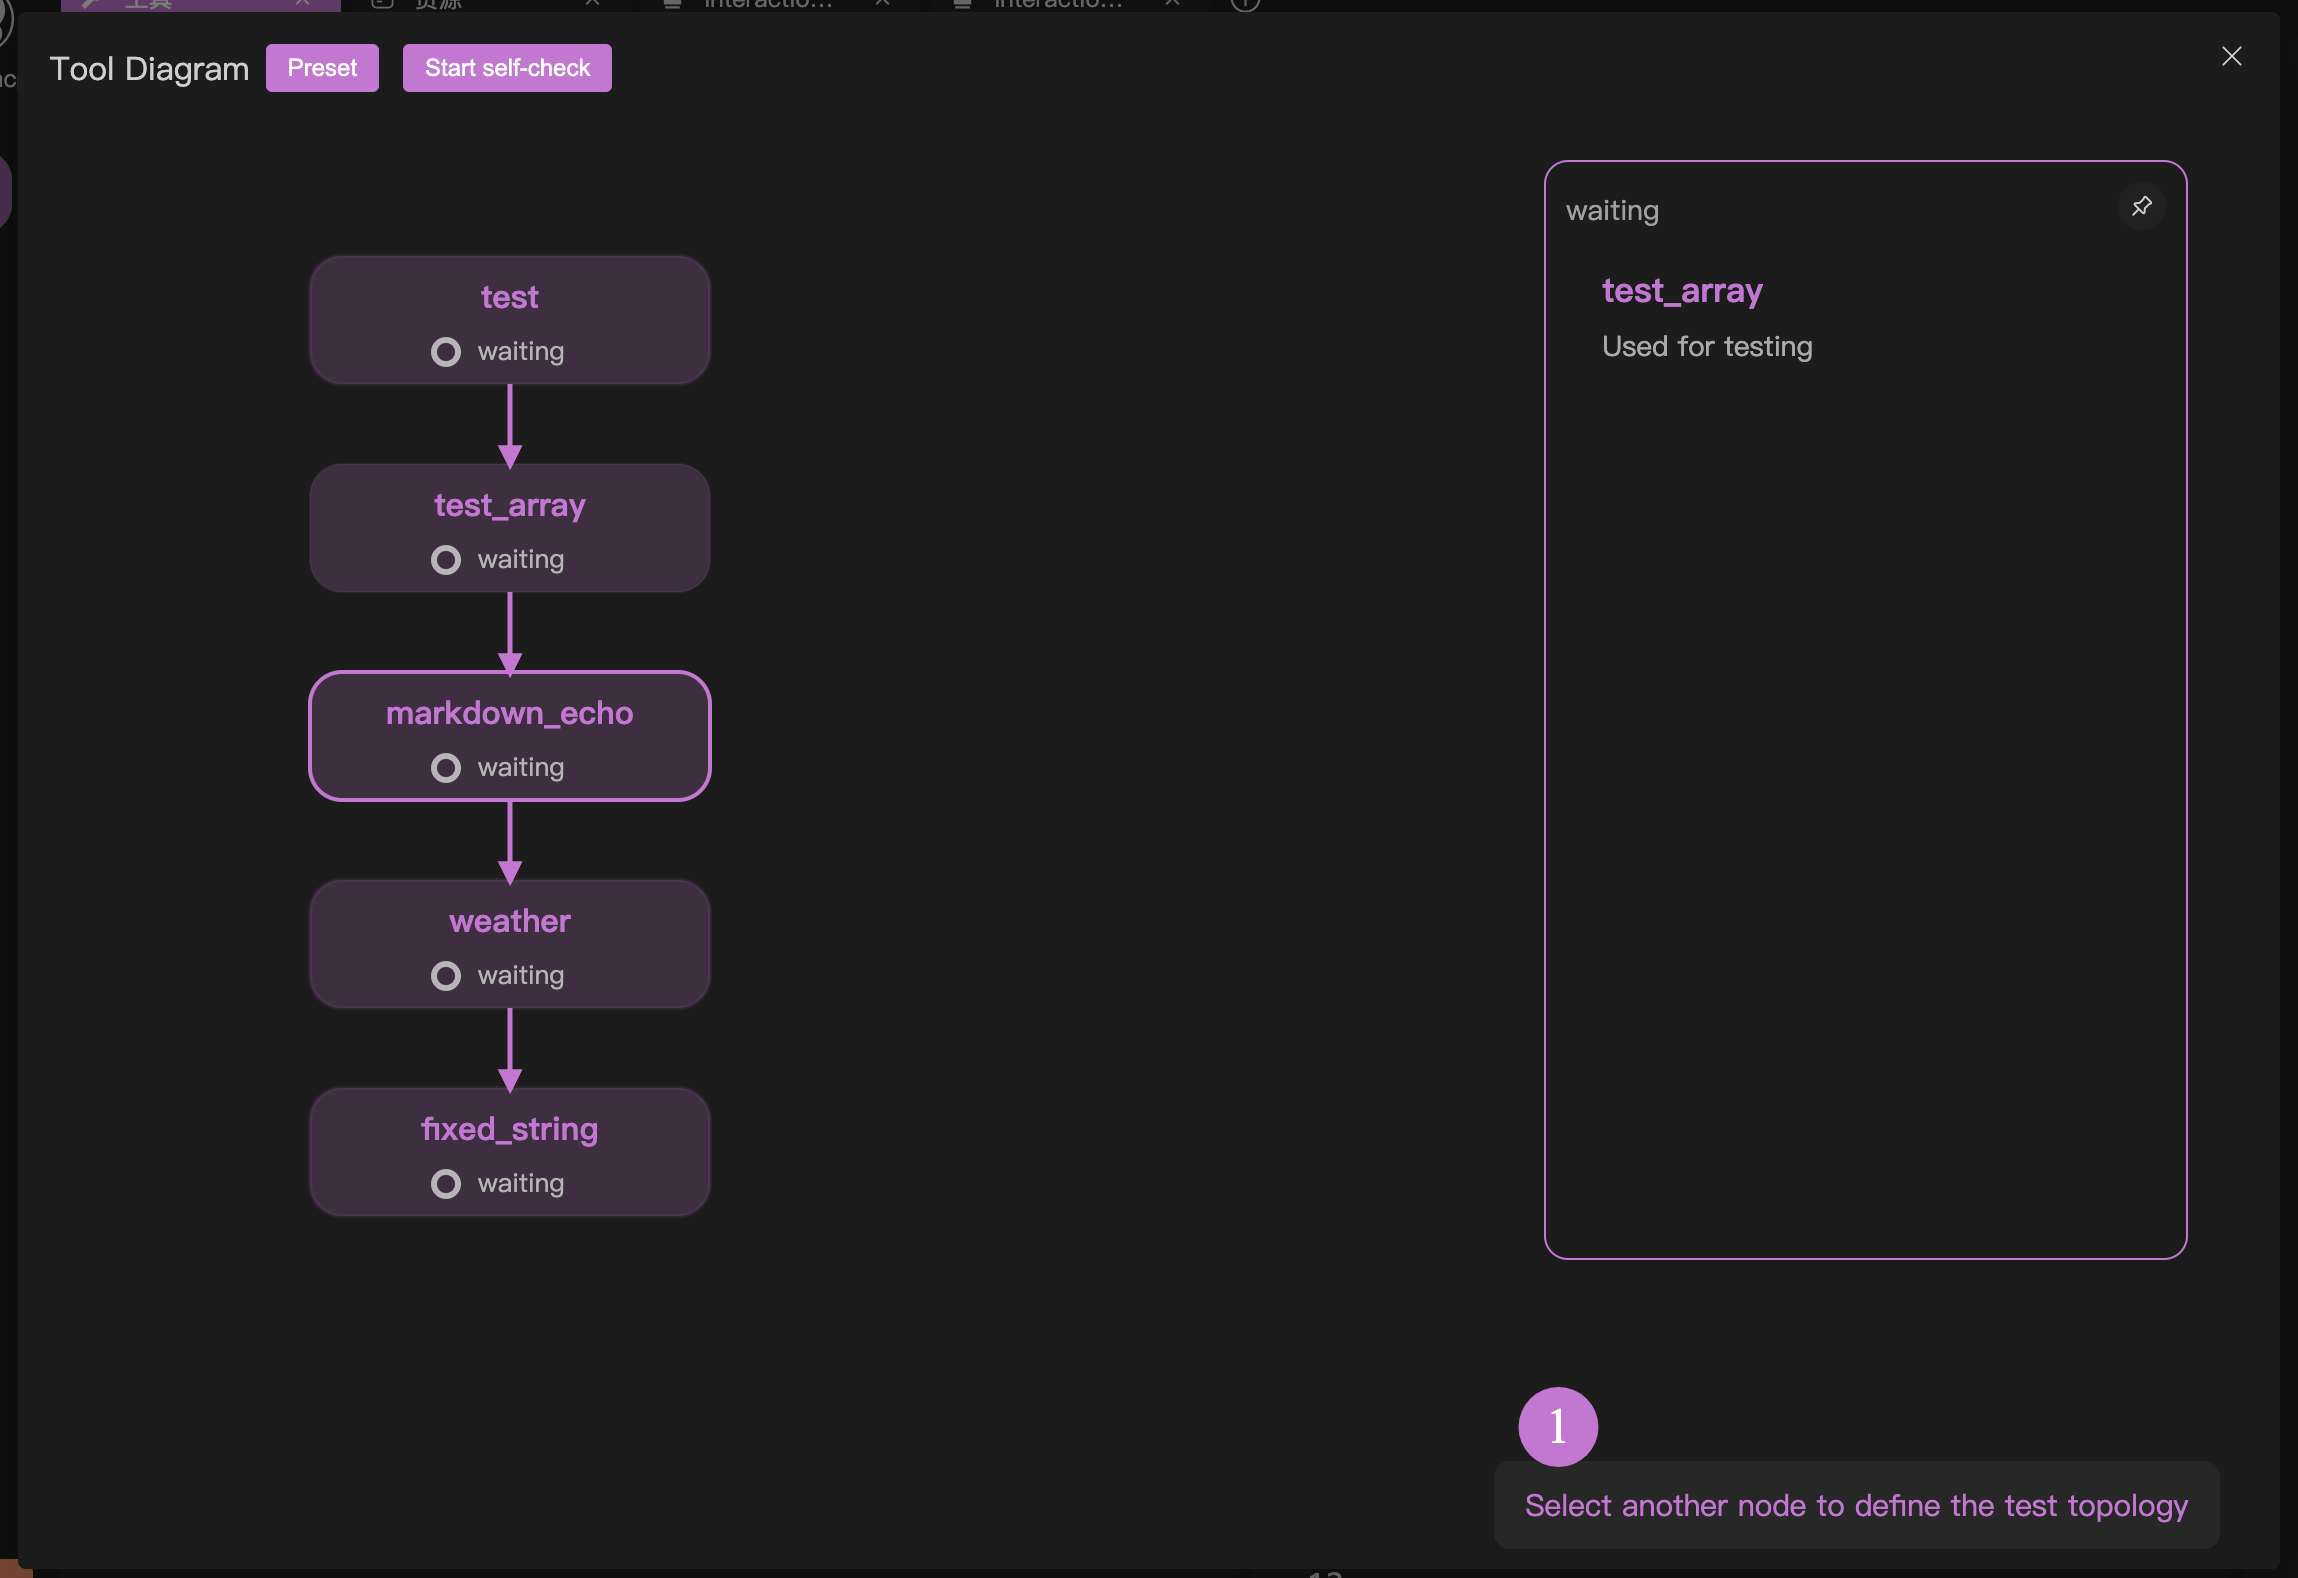The width and height of the screenshot is (2298, 1578).
Task: Select the highlighted markdown_echo node
Action: pyautogui.click(x=510, y=714)
